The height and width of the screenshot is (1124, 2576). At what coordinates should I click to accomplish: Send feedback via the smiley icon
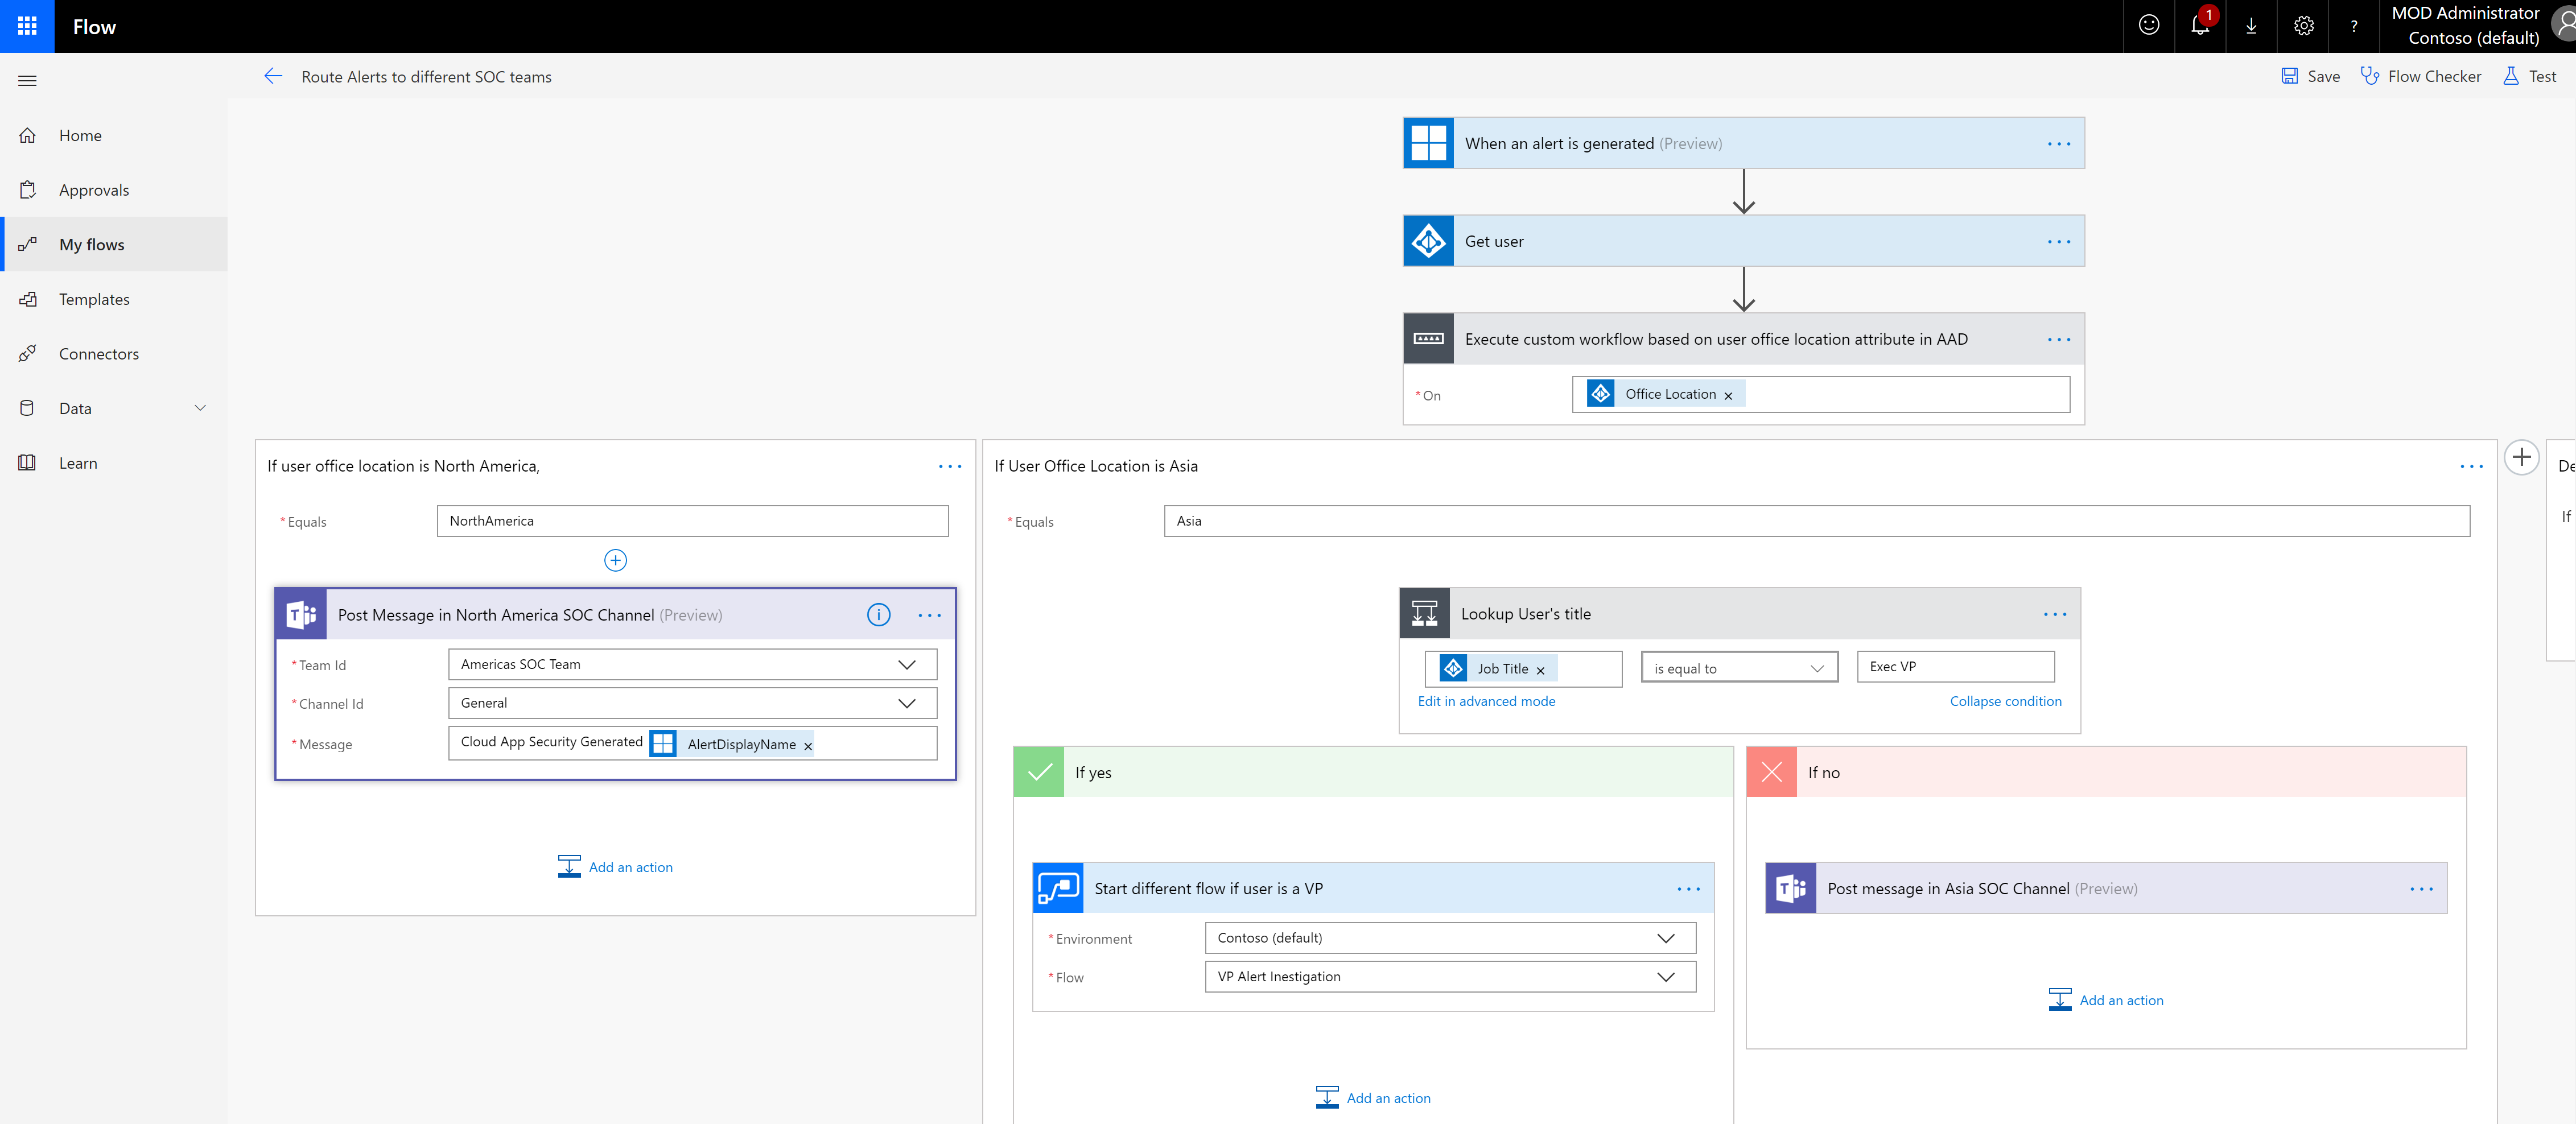tap(2149, 26)
